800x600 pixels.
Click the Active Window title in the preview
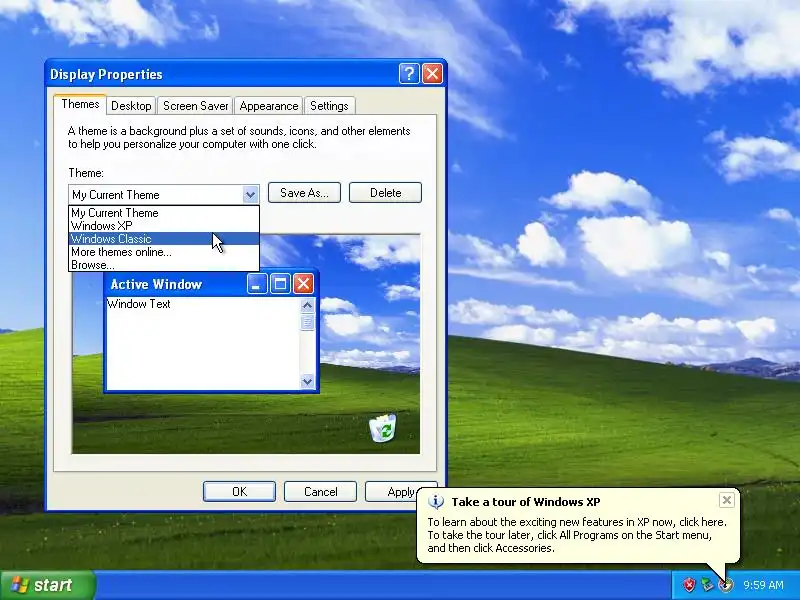coord(156,284)
